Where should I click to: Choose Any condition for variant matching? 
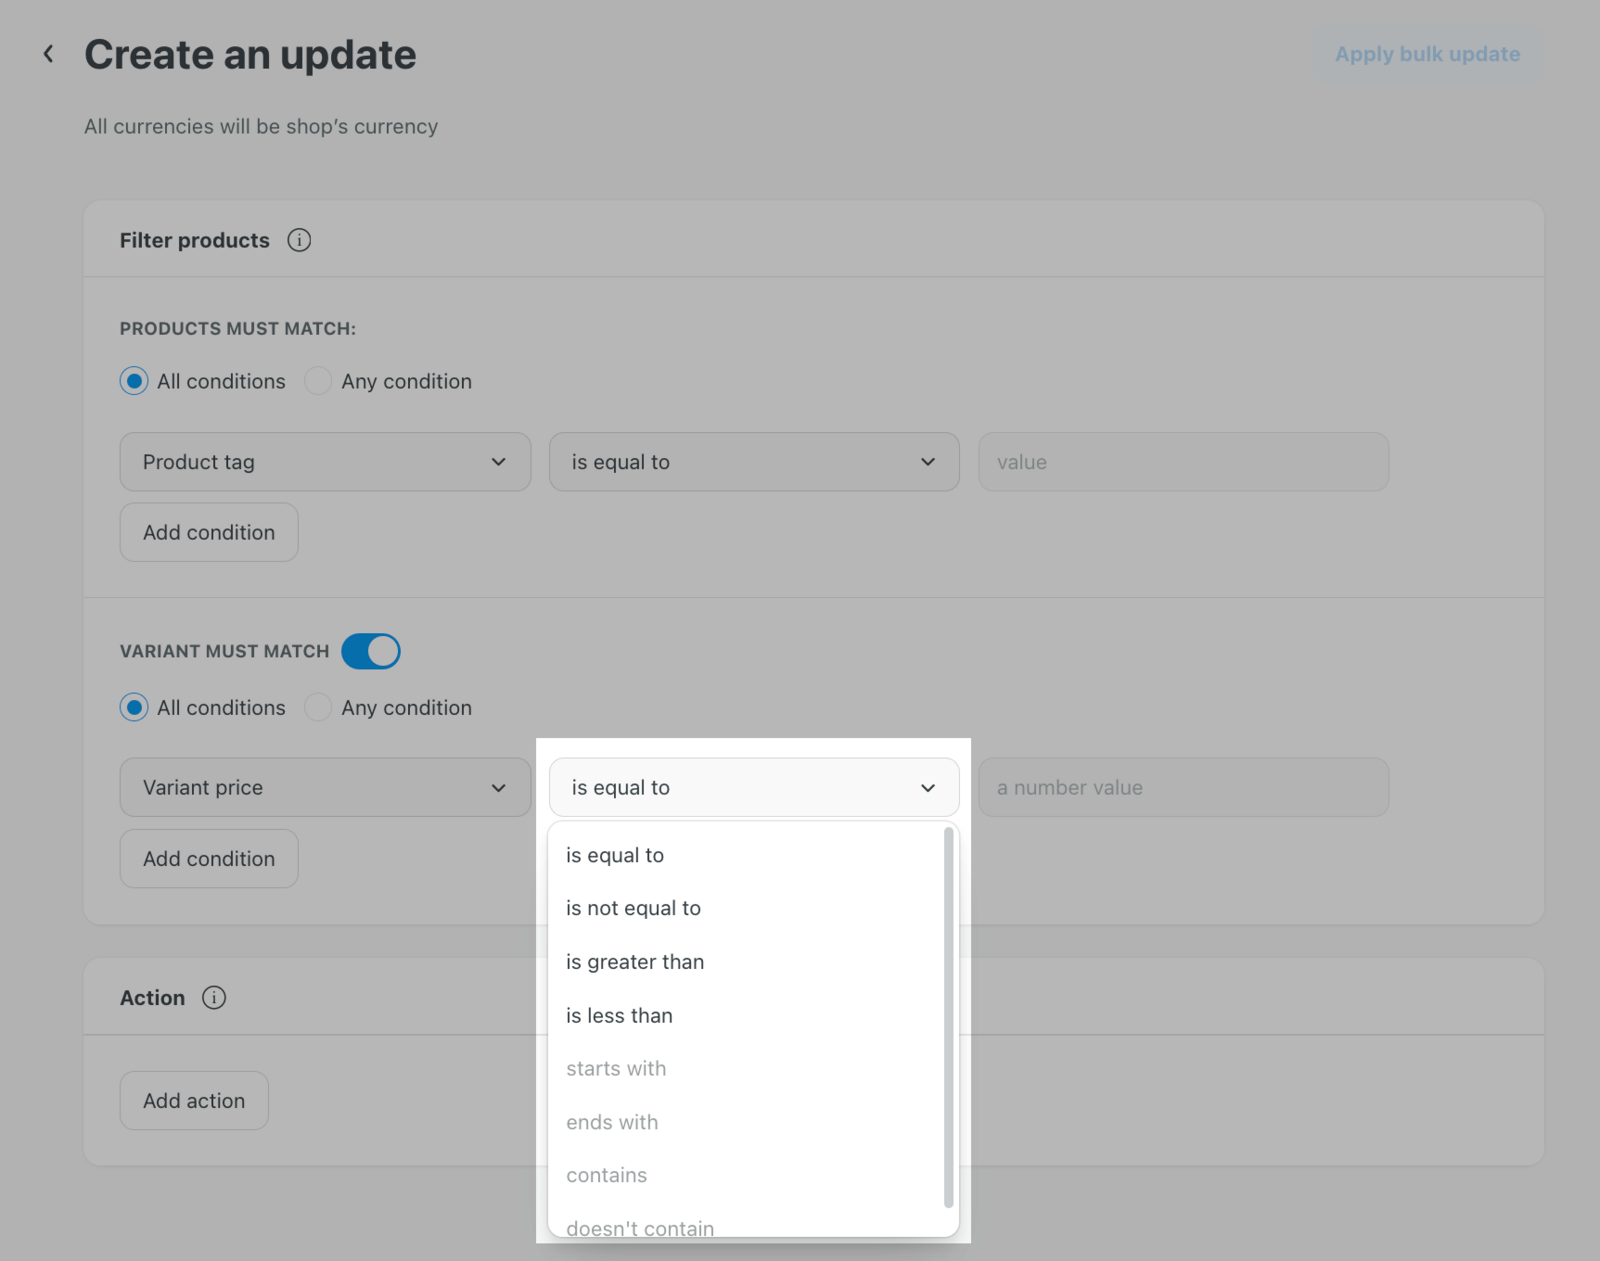(x=318, y=708)
